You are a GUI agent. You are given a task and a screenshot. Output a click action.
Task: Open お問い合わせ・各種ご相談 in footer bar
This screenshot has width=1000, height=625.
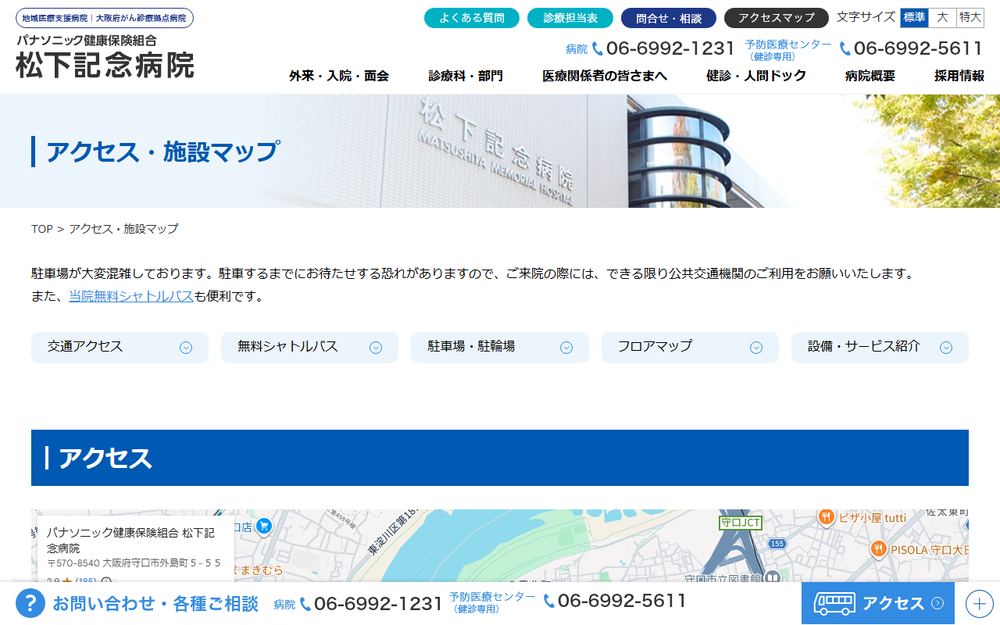click(155, 603)
